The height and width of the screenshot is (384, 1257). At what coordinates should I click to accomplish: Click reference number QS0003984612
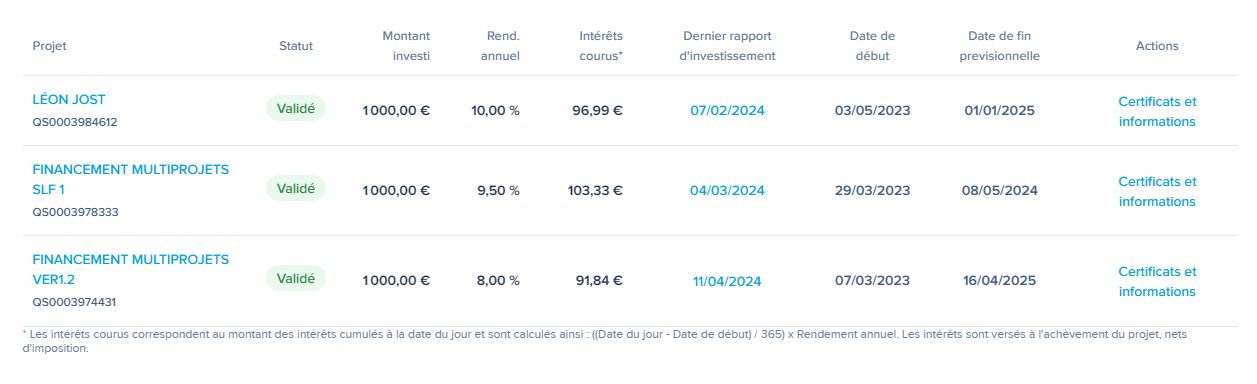(75, 122)
